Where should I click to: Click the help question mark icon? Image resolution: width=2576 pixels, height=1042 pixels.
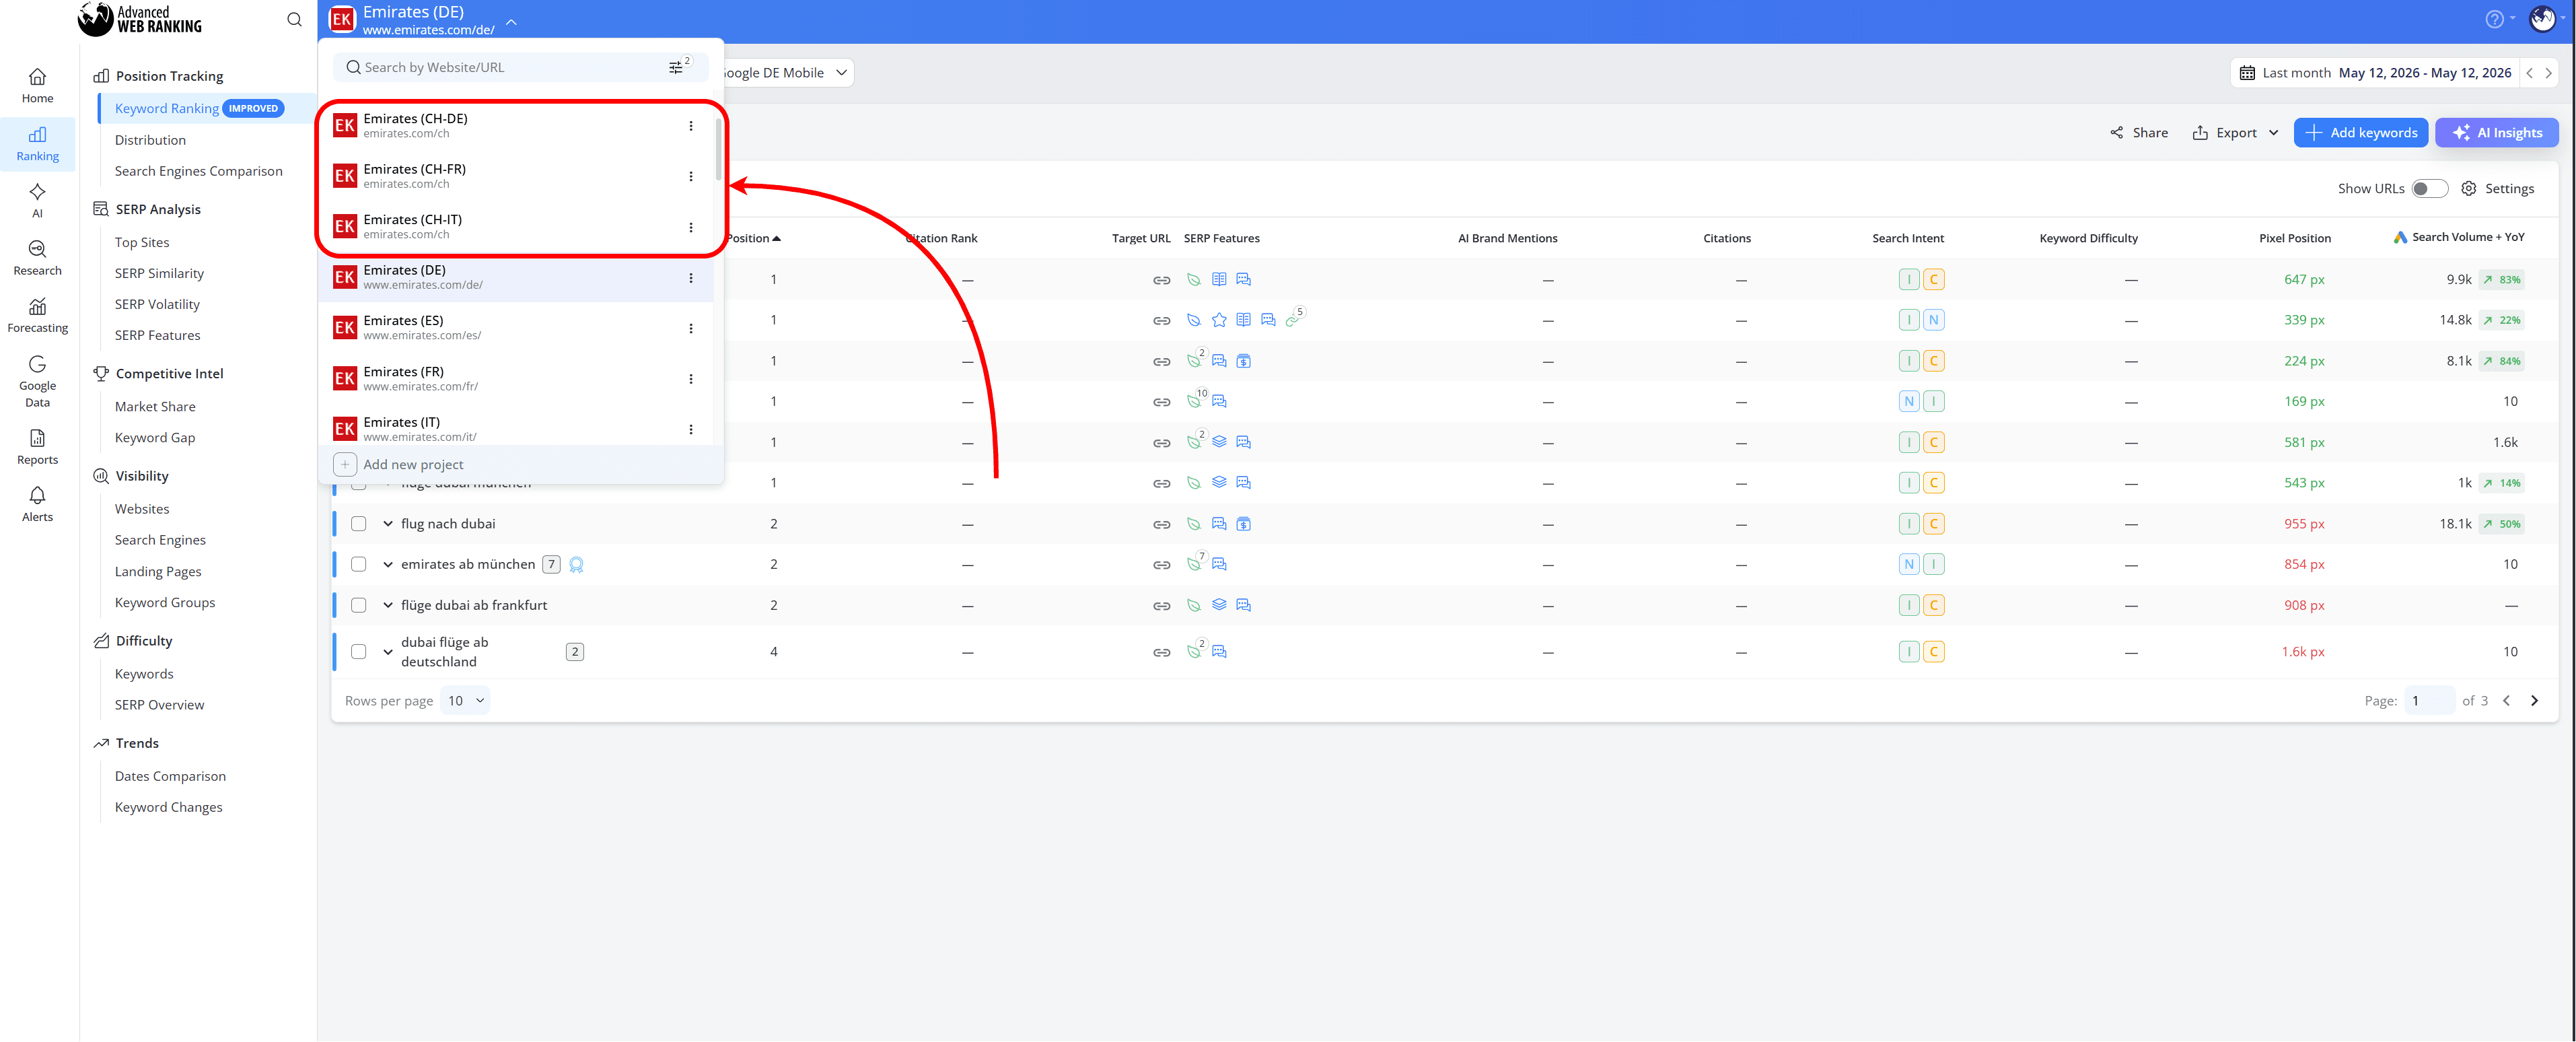click(x=2494, y=19)
